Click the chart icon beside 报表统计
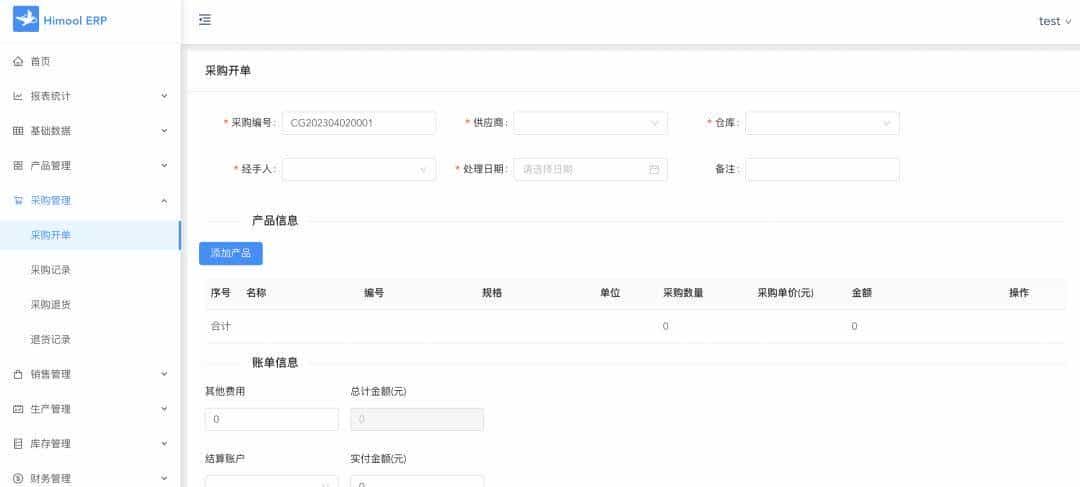Screen dimensions: 1080x487 pos(19,96)
